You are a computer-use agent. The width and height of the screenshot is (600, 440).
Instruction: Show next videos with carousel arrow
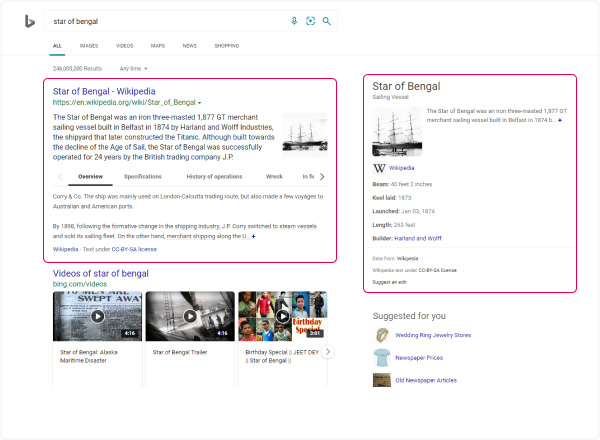tap(328, 352)
